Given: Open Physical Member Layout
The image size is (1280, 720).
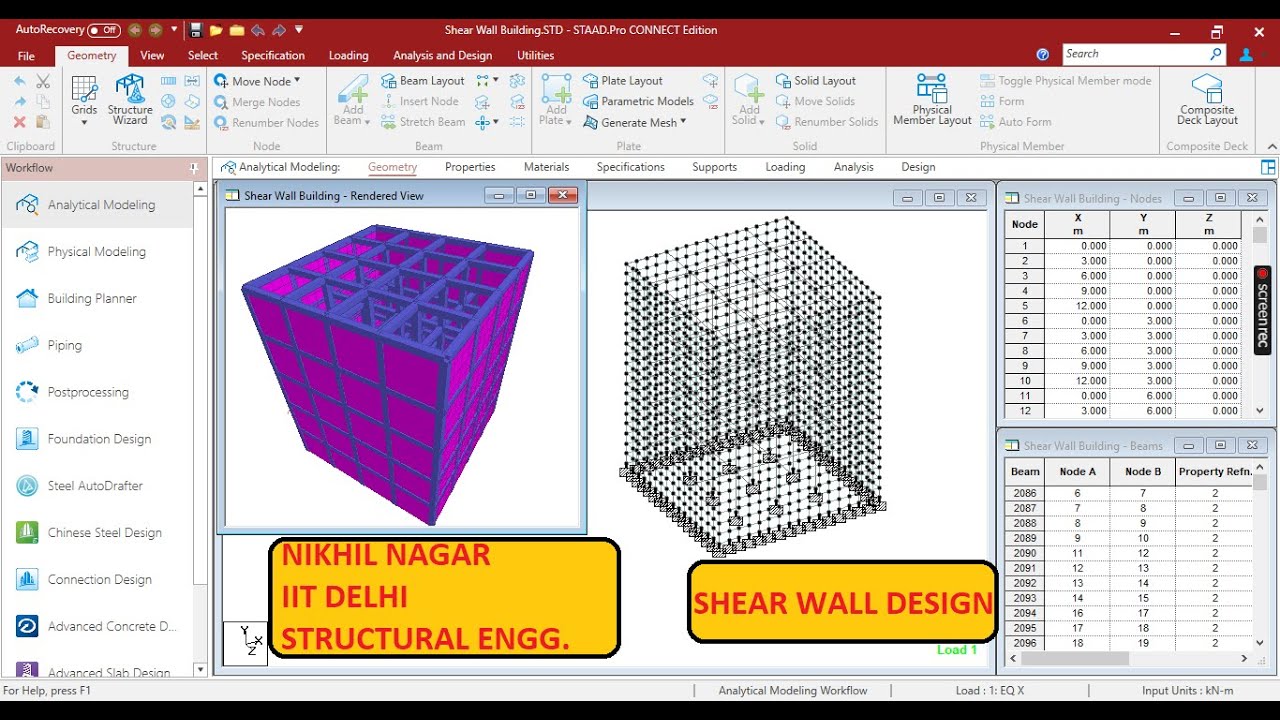Looking at the screenshot, I should (932, 100).
